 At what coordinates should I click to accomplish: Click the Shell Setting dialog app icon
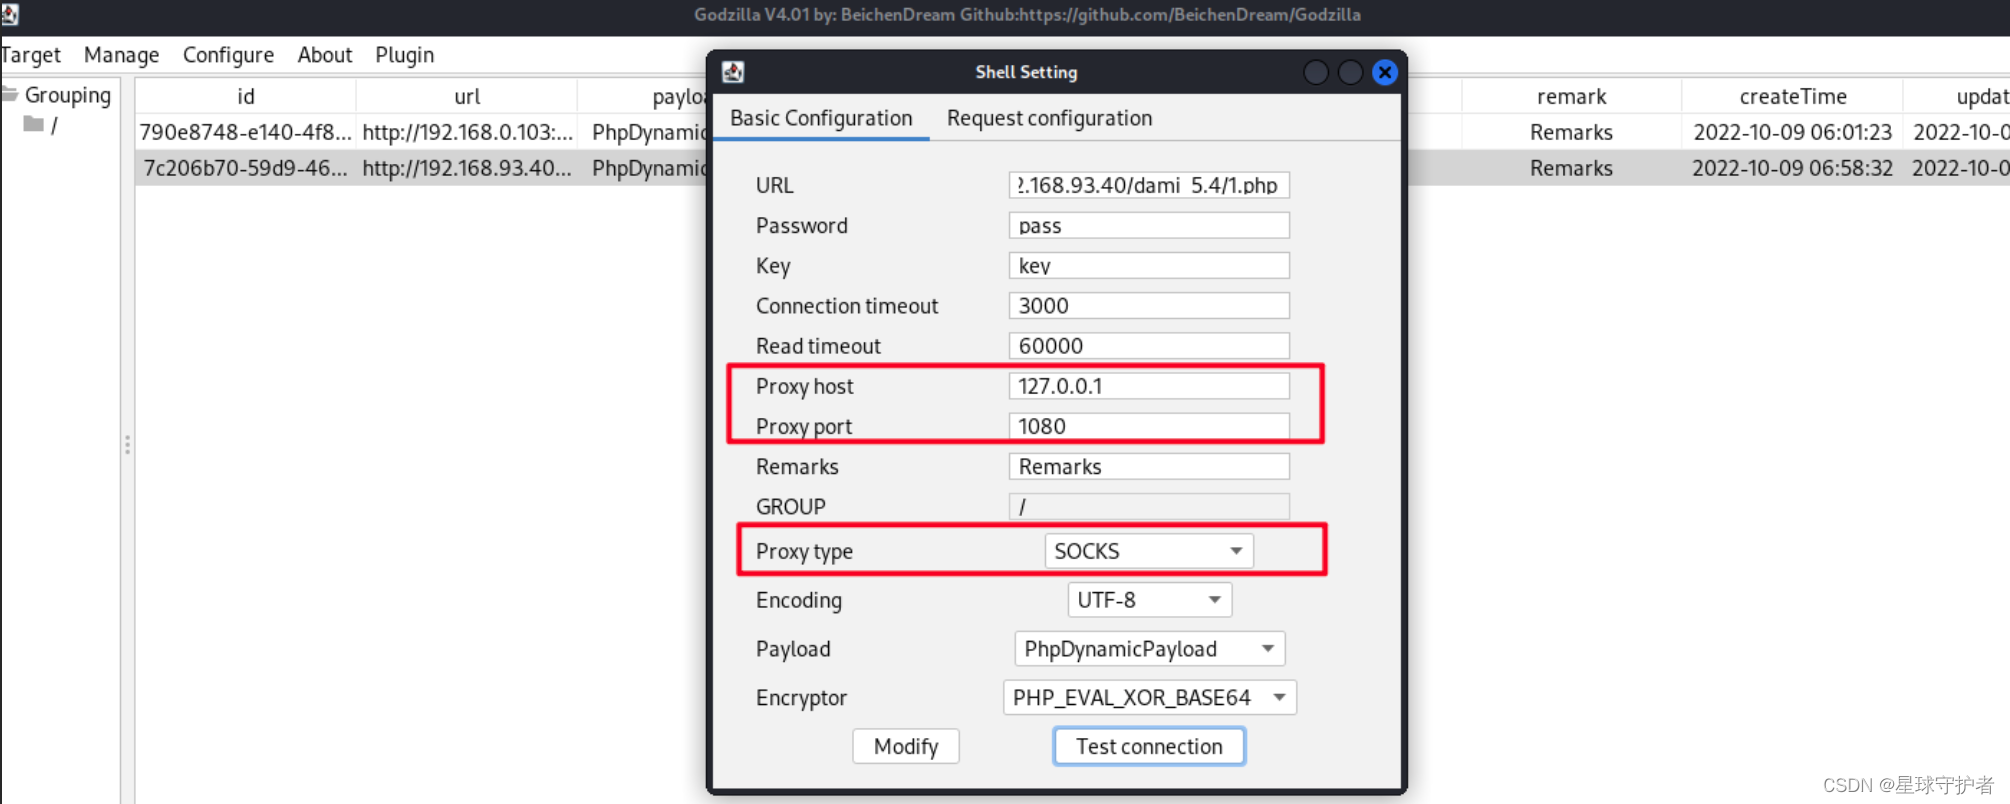[x=733, y=72]
